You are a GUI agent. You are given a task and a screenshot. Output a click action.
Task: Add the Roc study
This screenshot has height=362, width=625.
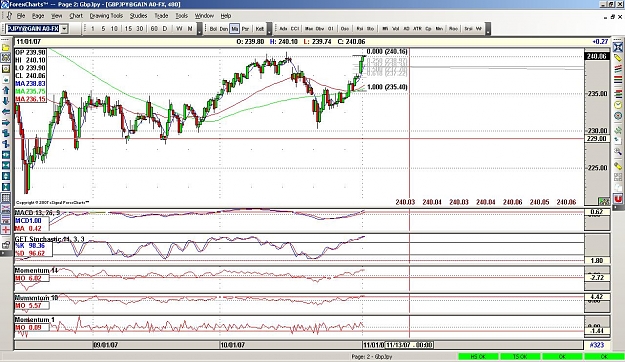pyautogui.click(x=454, y=29)
